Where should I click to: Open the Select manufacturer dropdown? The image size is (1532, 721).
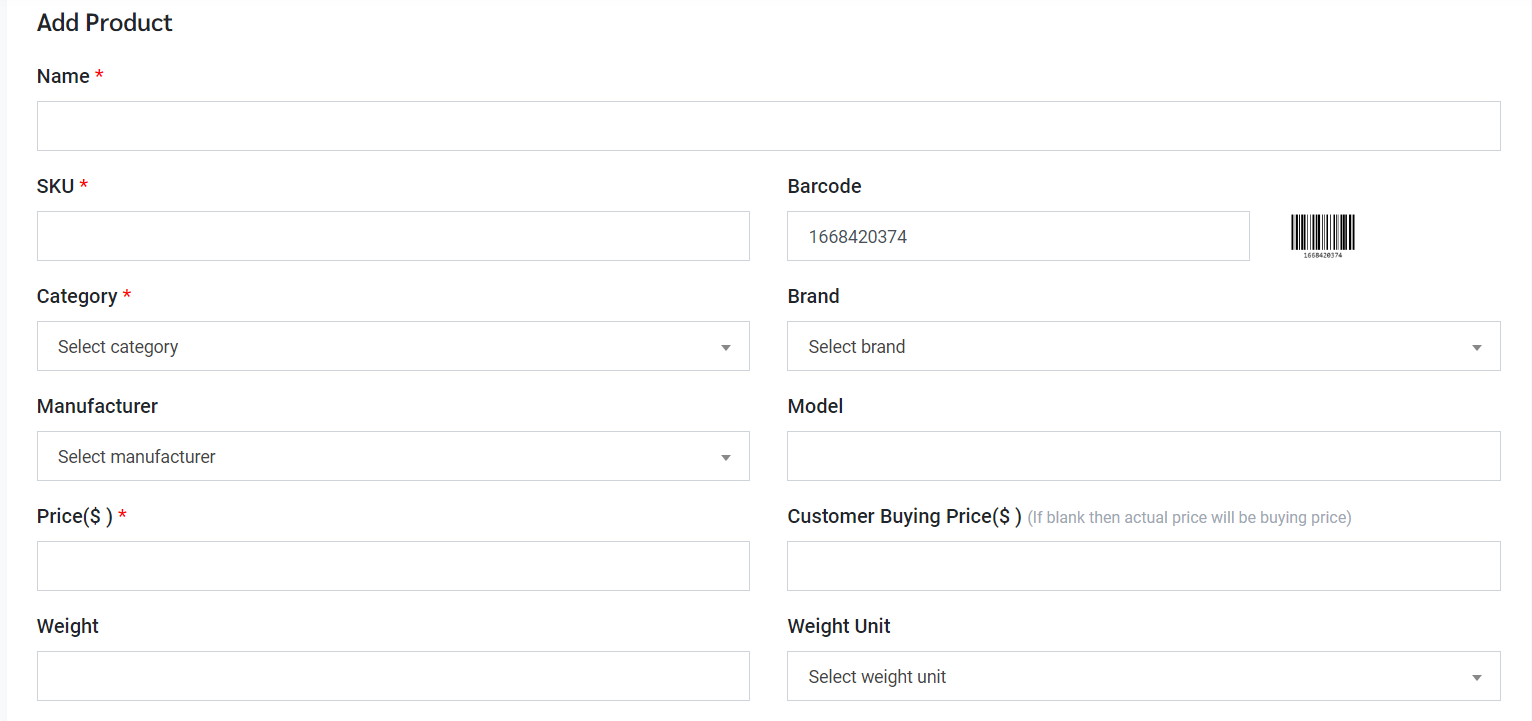tap(393, 456)
